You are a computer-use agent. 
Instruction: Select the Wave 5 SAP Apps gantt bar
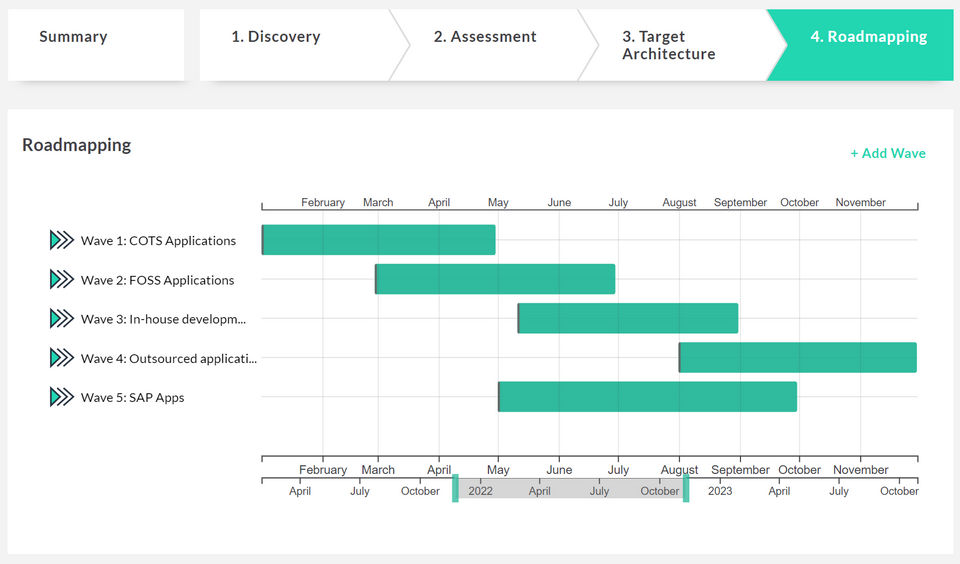pos(648,397)
